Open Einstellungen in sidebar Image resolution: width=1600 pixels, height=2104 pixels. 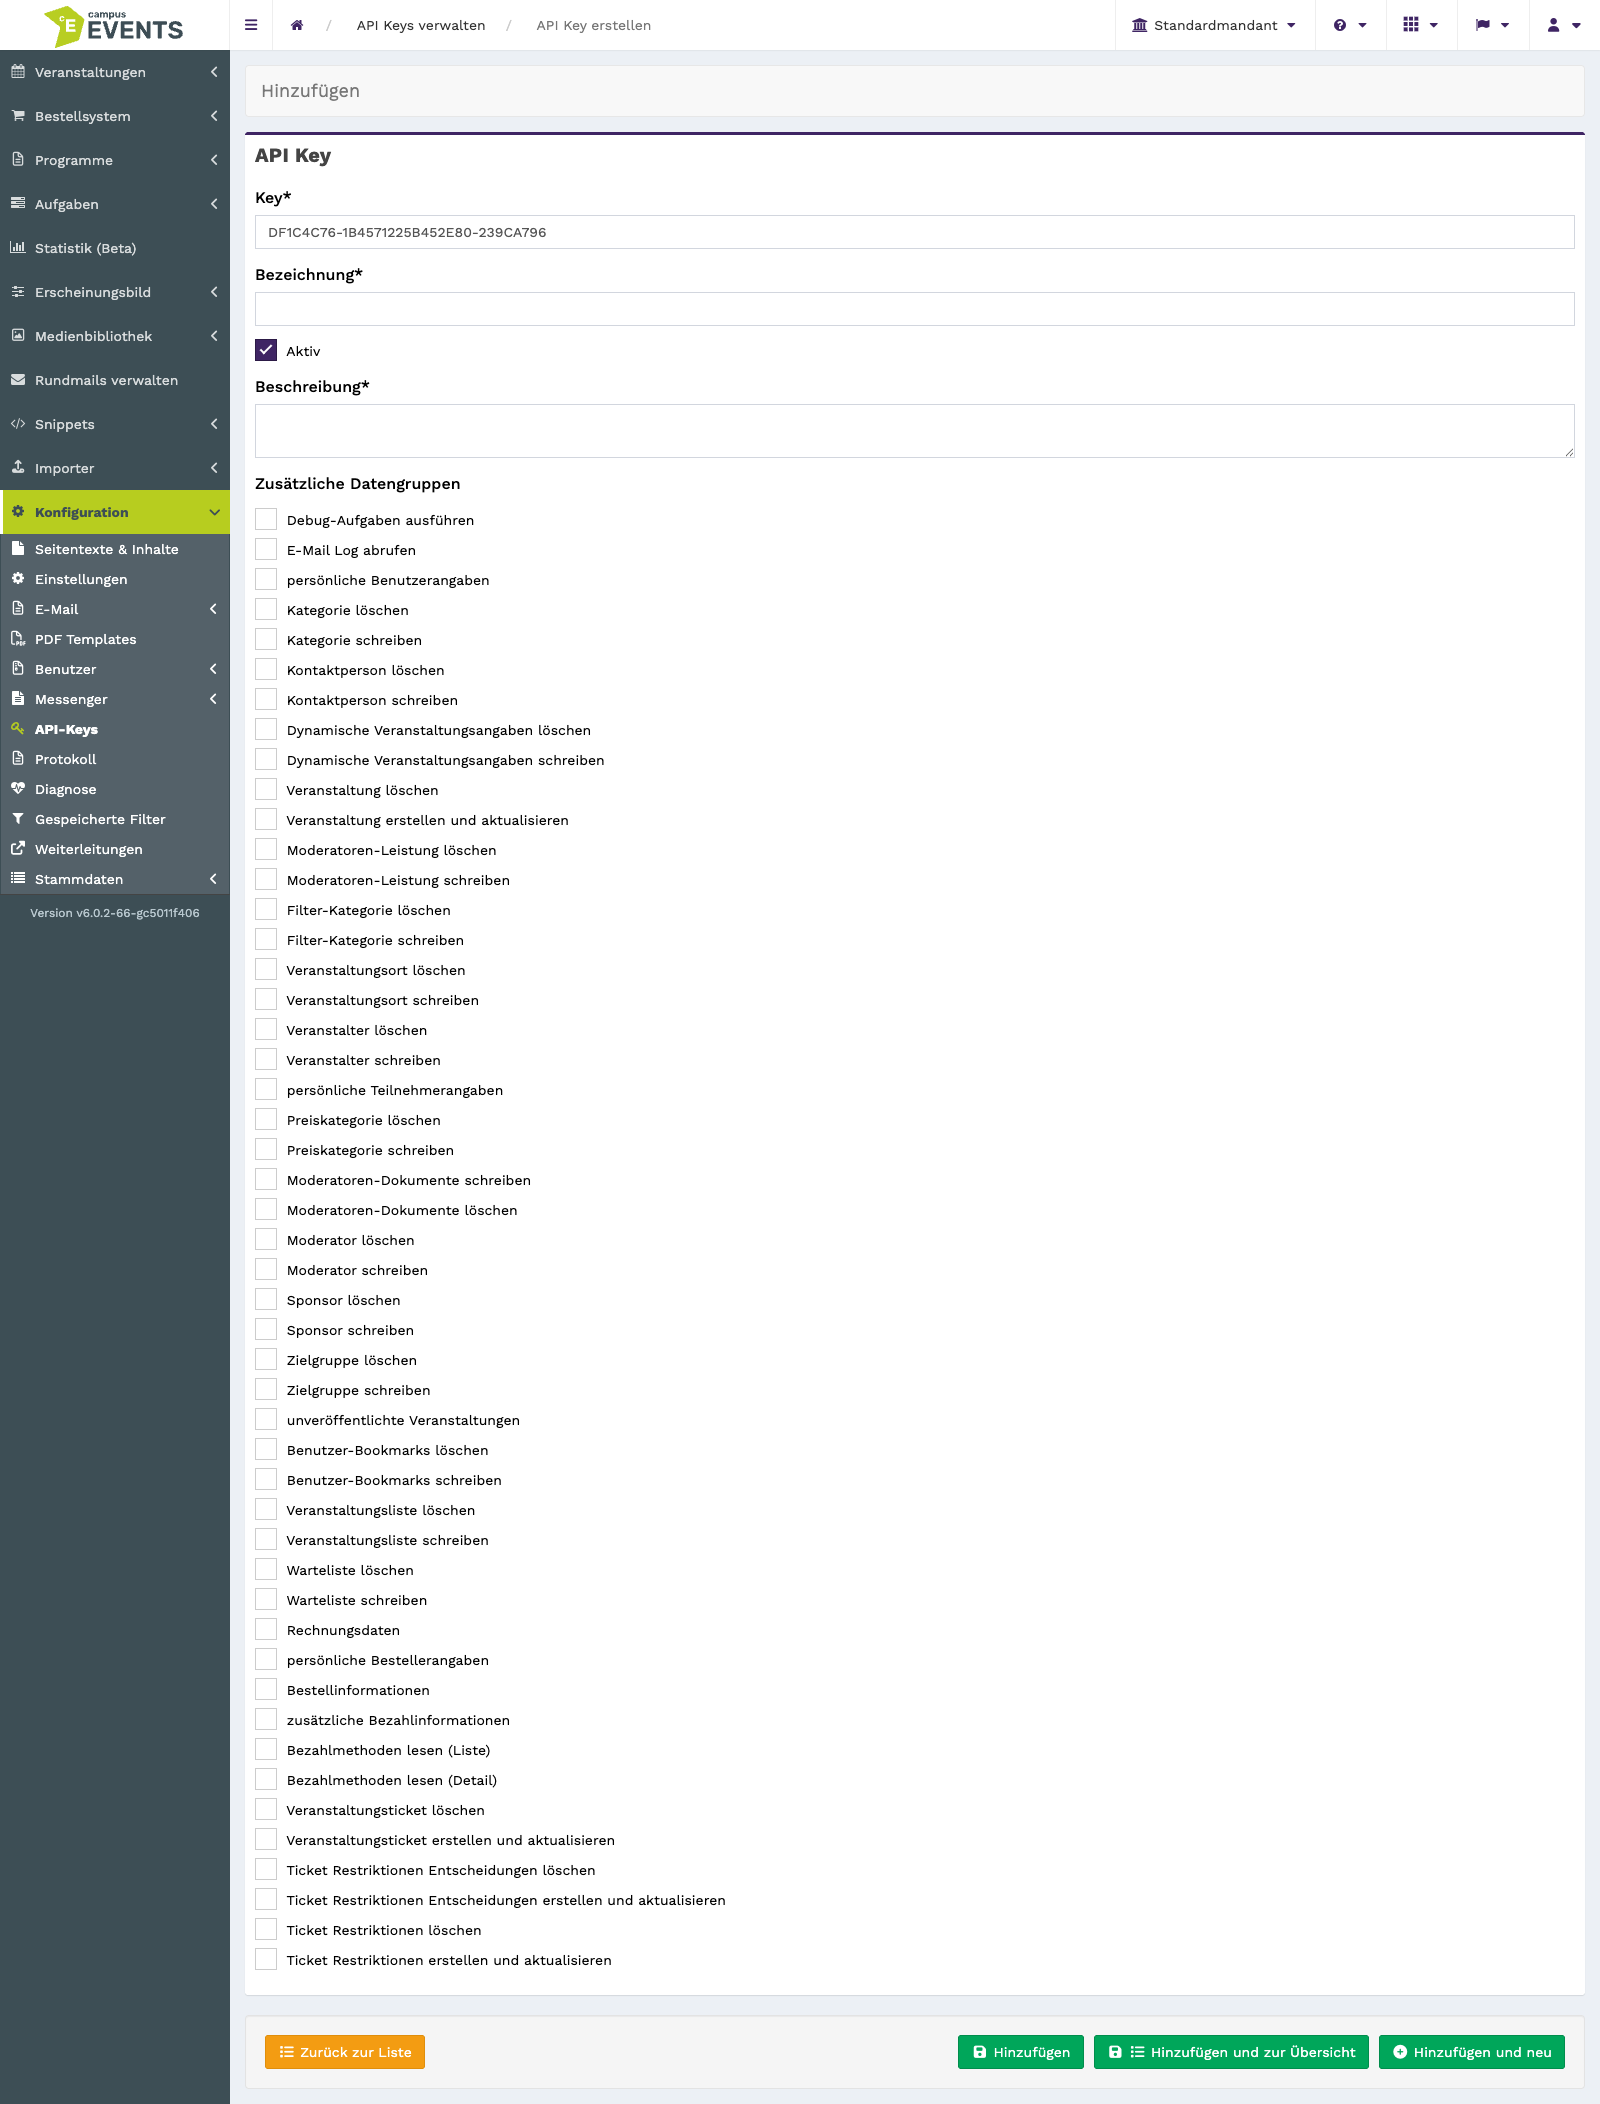pos(115,579)
